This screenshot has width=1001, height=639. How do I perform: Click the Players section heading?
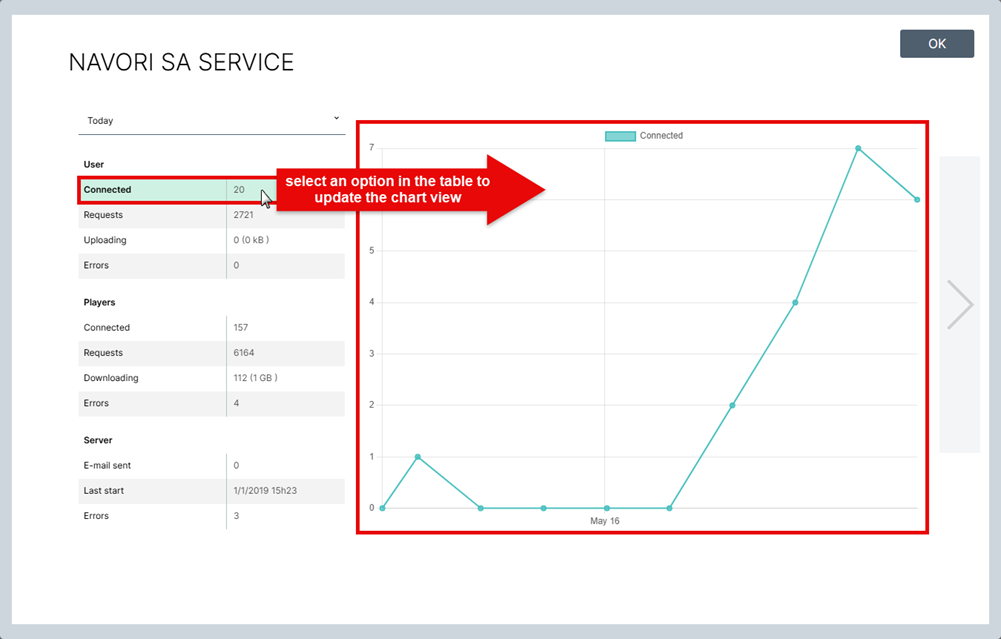point(100,303)
